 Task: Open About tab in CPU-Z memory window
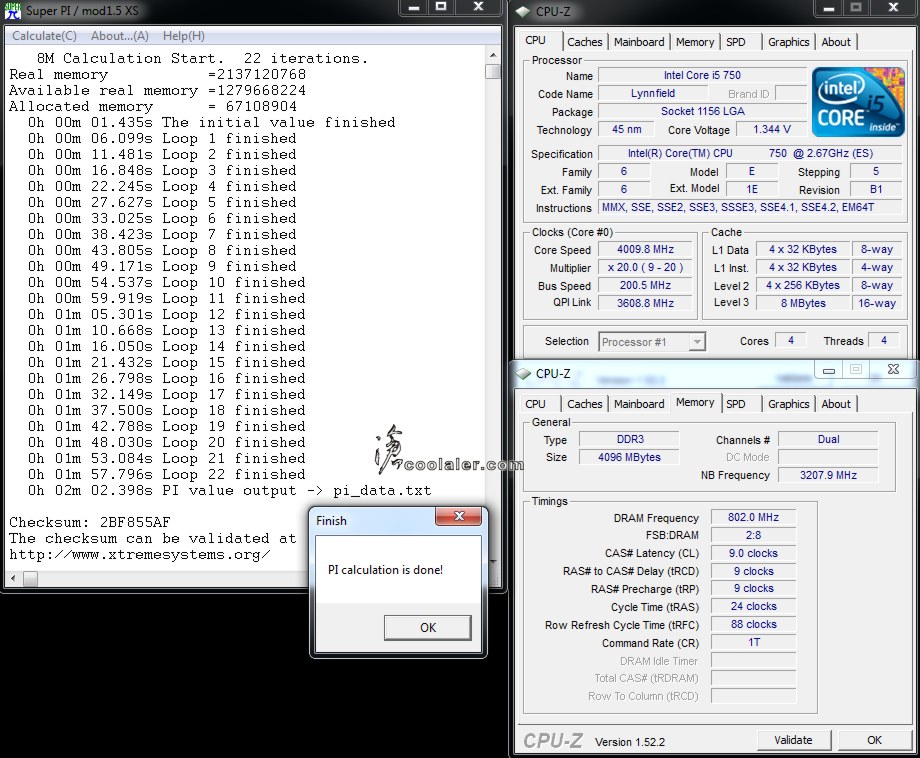point(836,404)
